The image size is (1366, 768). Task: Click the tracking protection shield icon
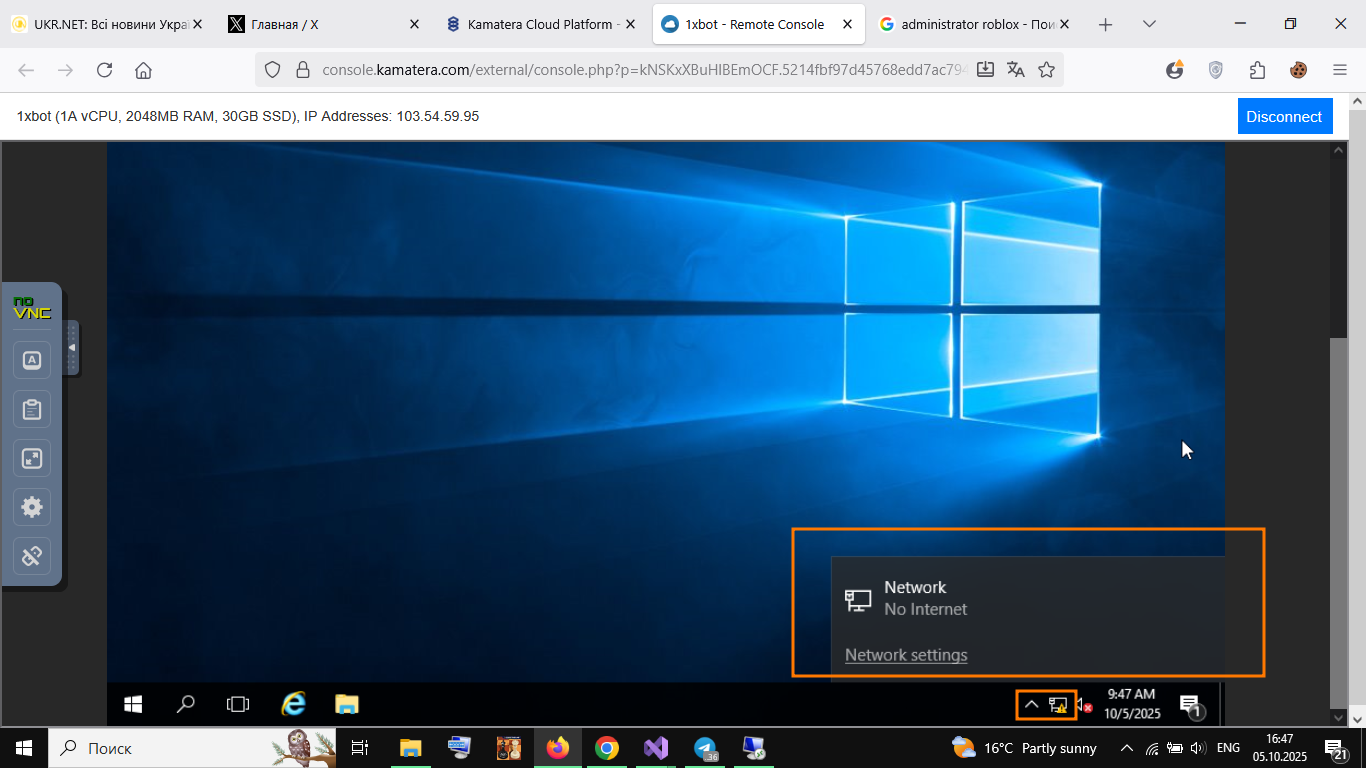pos(272,70)
